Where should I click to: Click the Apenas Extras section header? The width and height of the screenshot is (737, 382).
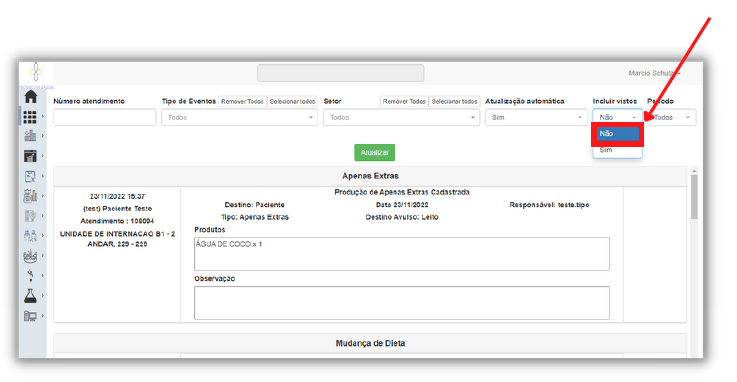(x=370, y=176)
